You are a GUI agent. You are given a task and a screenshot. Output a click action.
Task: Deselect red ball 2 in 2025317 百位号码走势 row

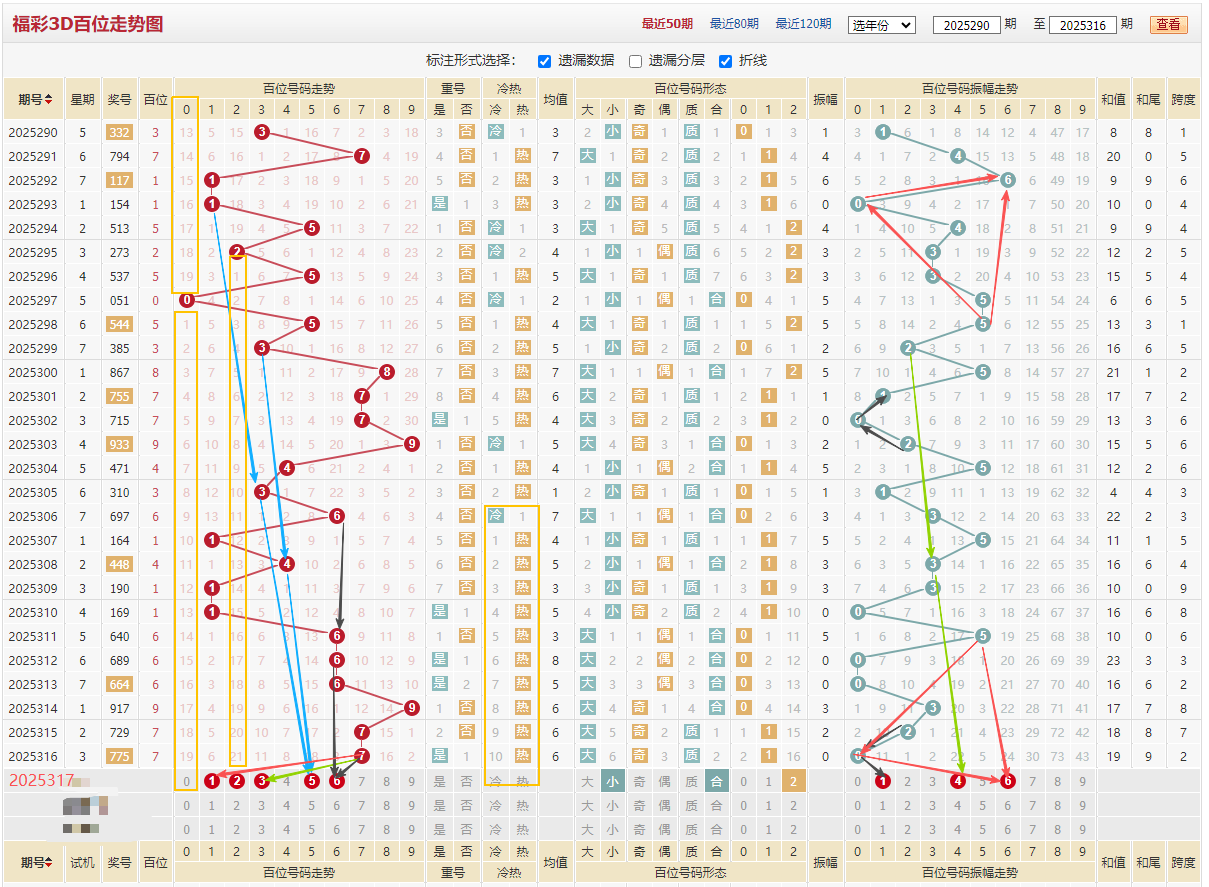point(237,781)
